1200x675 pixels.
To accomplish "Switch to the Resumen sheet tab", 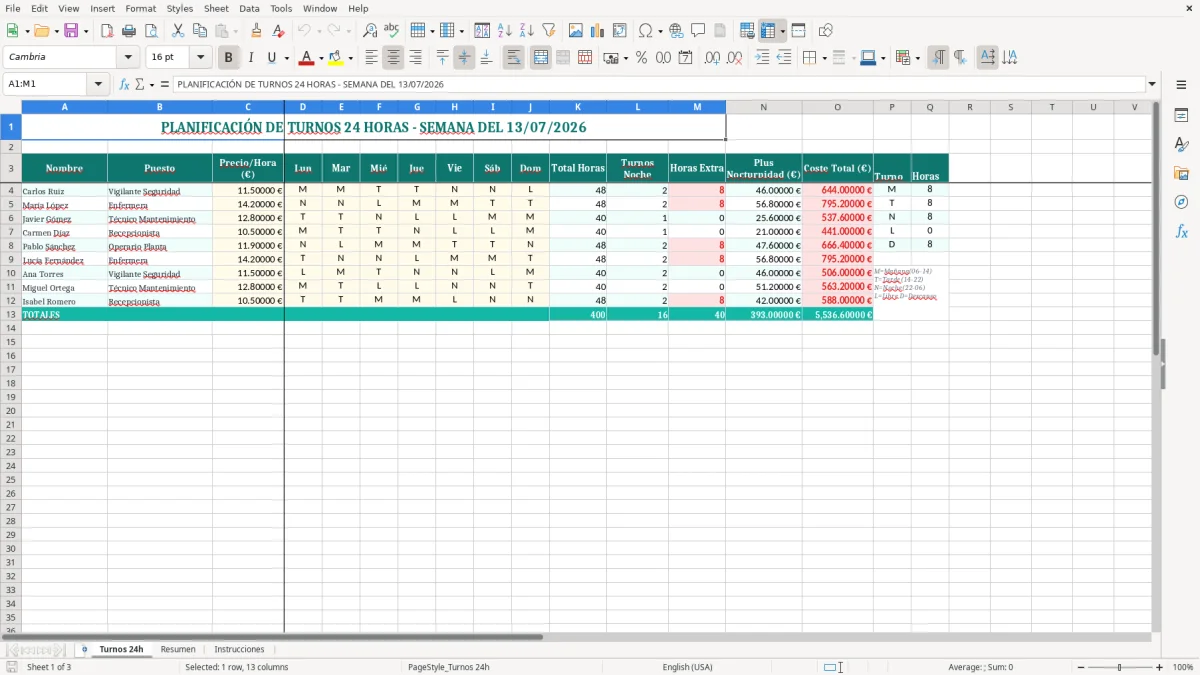I will (178, 649).
